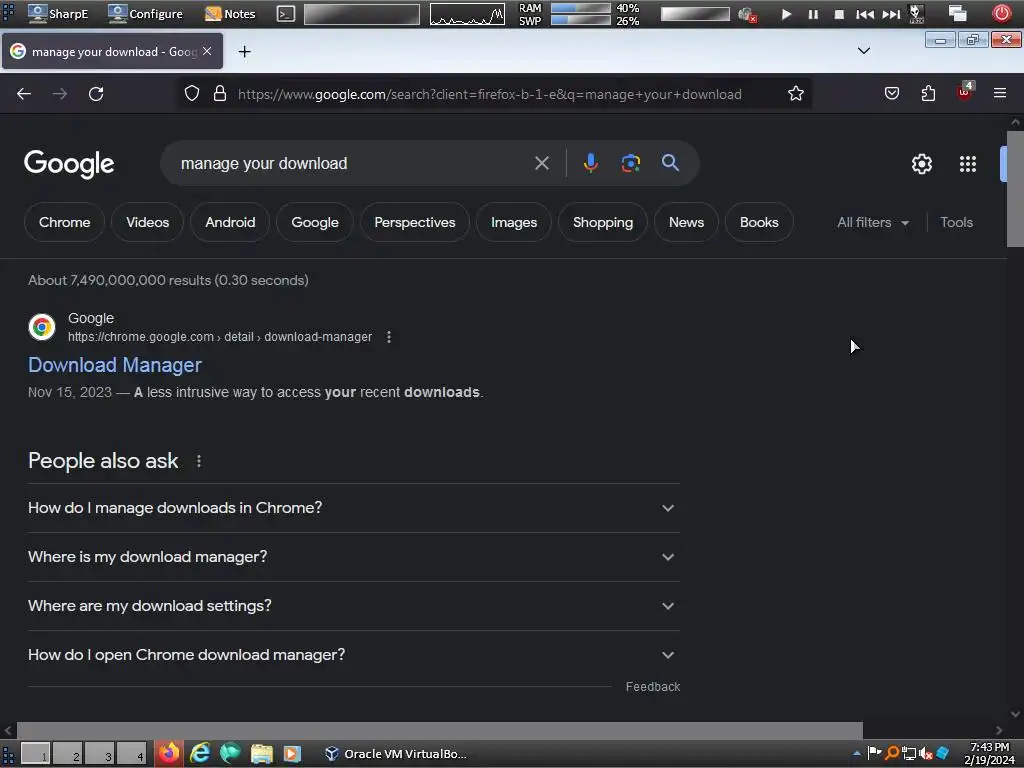Open the Download Manager result link

(x=115, y=365)
